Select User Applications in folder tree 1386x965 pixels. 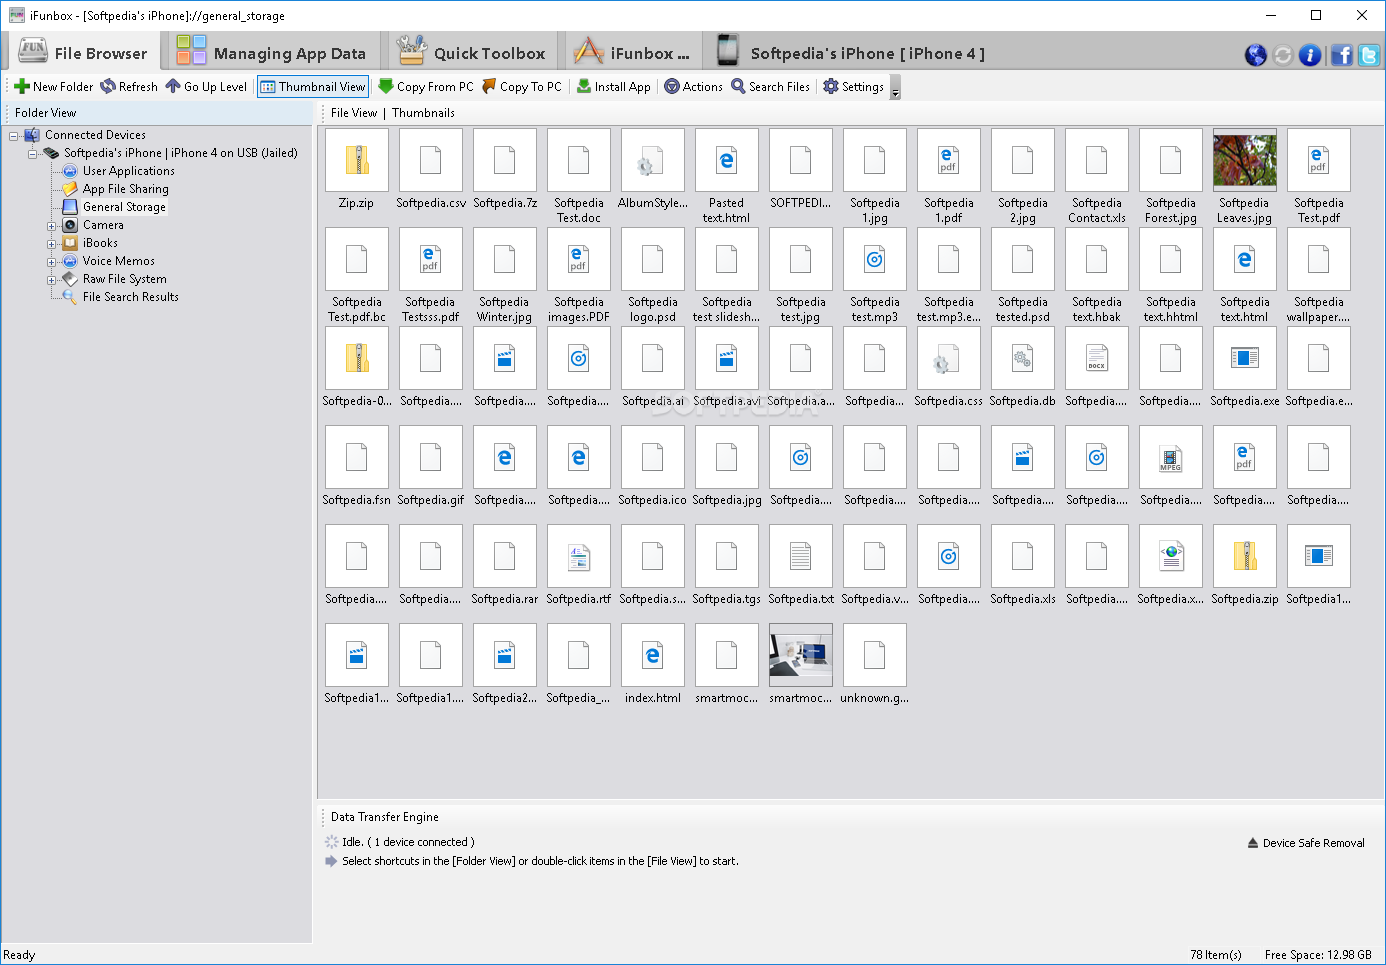point(128,171)
